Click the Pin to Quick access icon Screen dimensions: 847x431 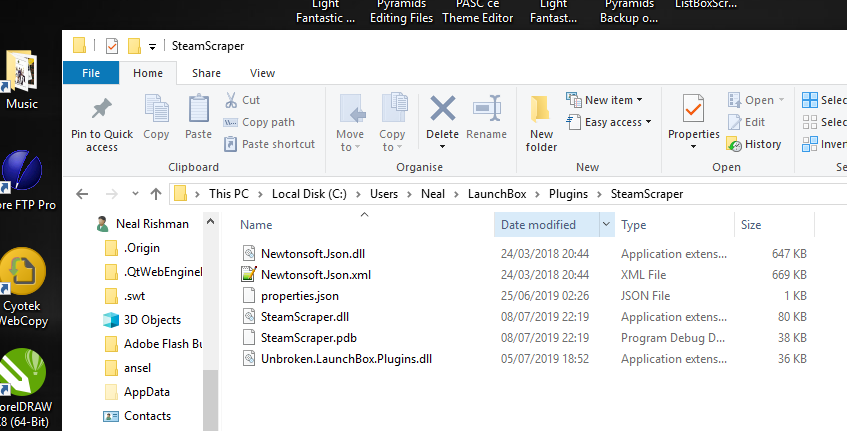[102, 110]
